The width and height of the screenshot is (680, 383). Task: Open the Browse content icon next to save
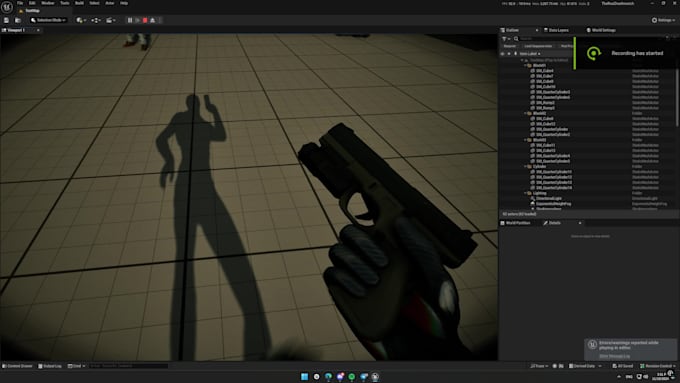point(18,20)
